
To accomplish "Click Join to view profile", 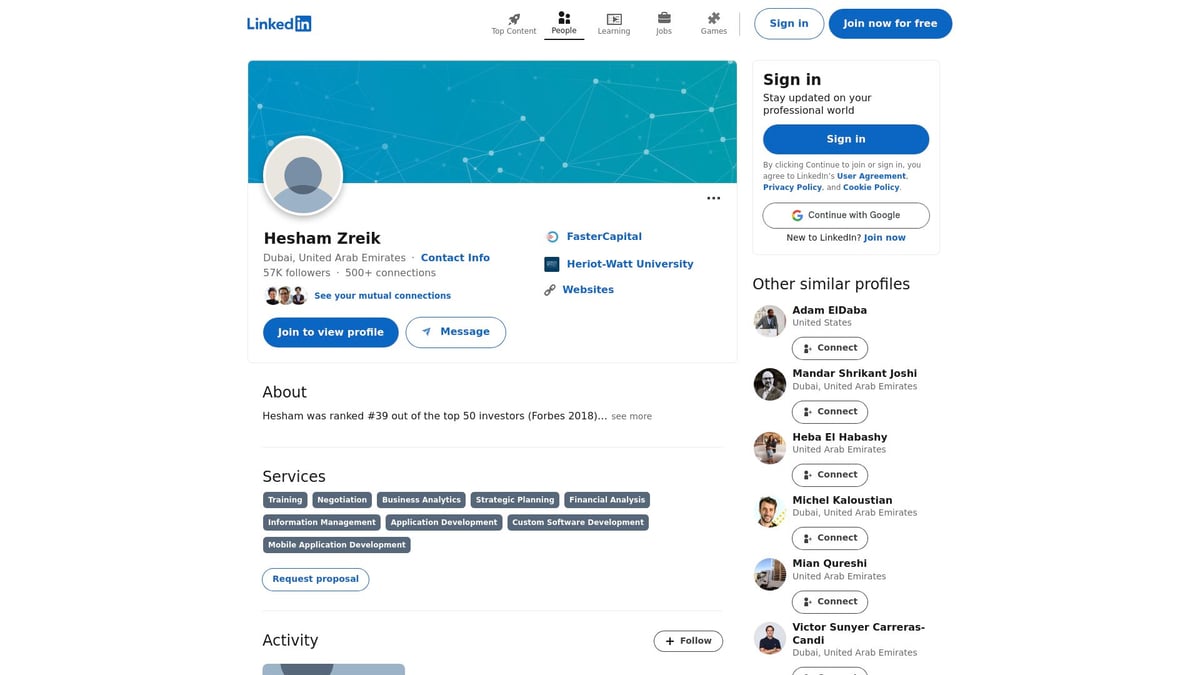I will point(330,332).
